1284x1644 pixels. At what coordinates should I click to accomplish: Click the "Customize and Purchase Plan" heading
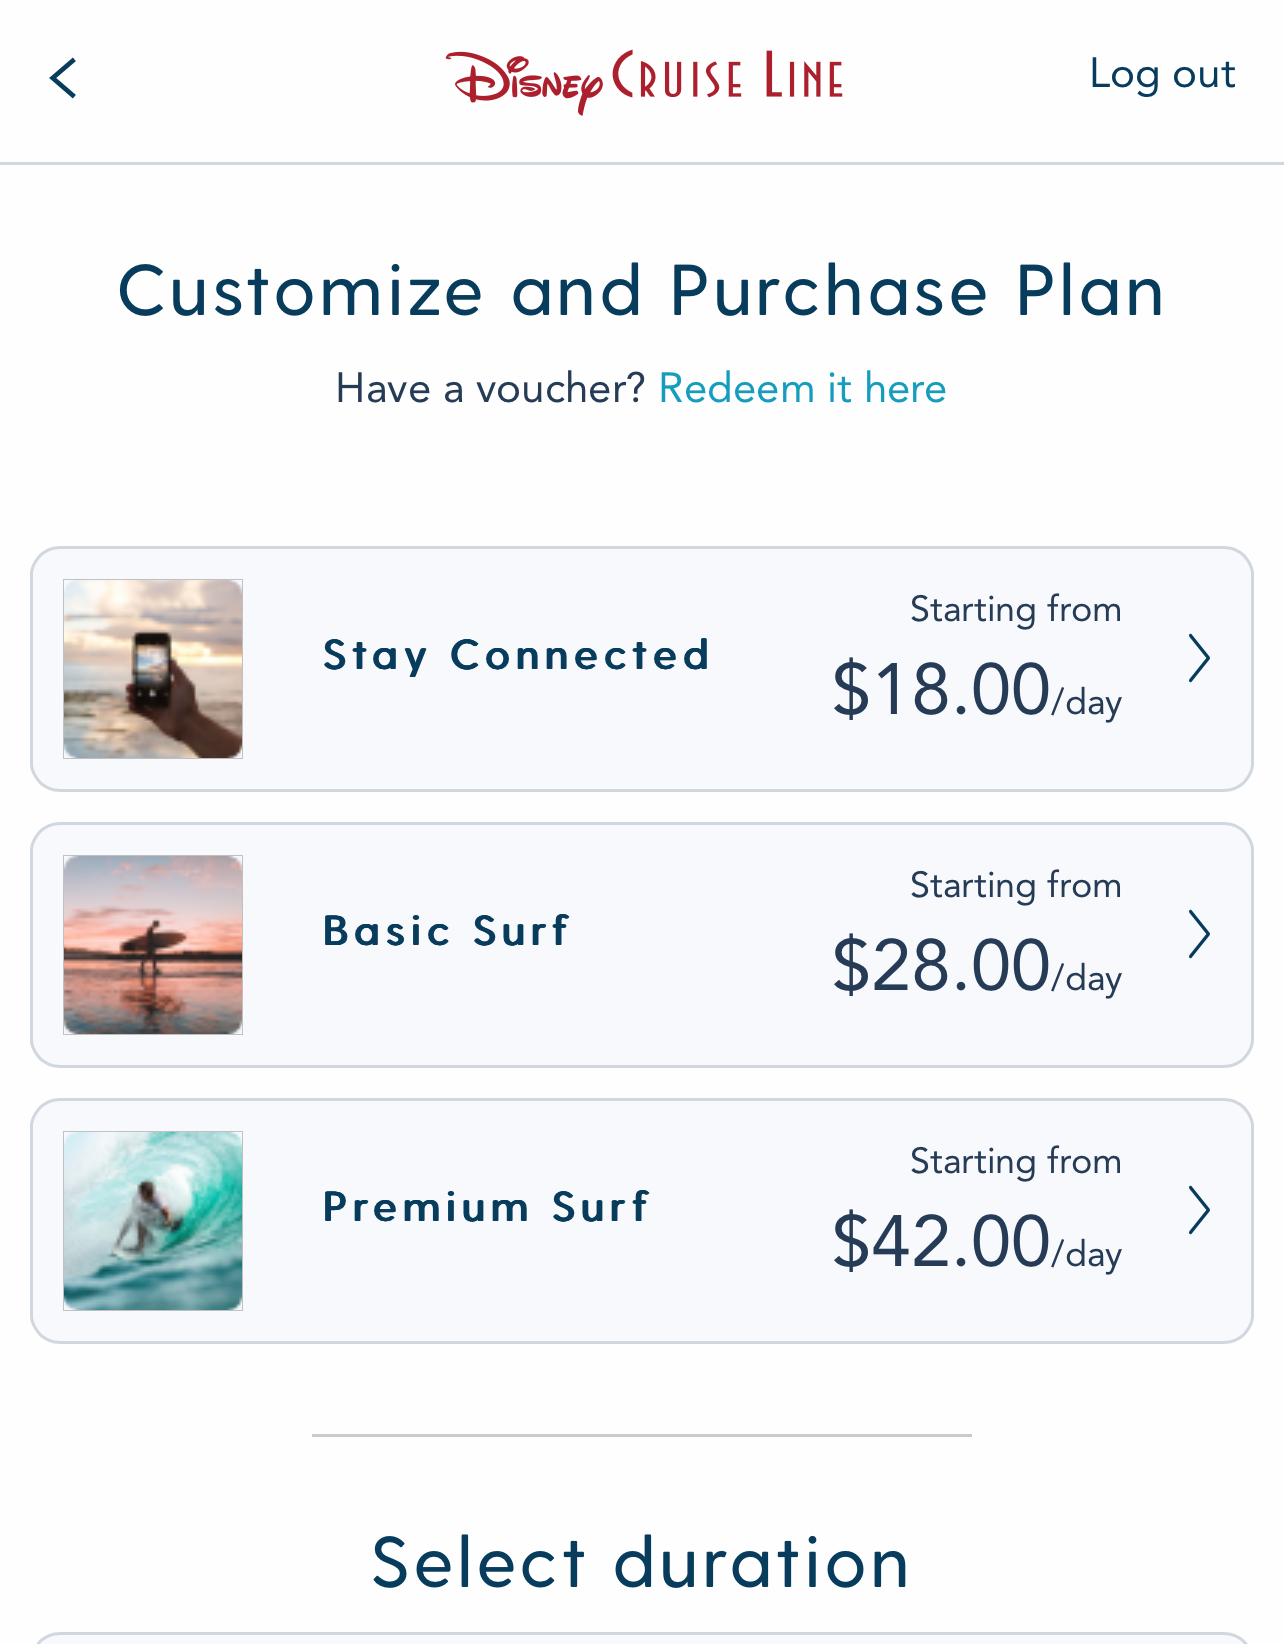click(x=641, y=291)
